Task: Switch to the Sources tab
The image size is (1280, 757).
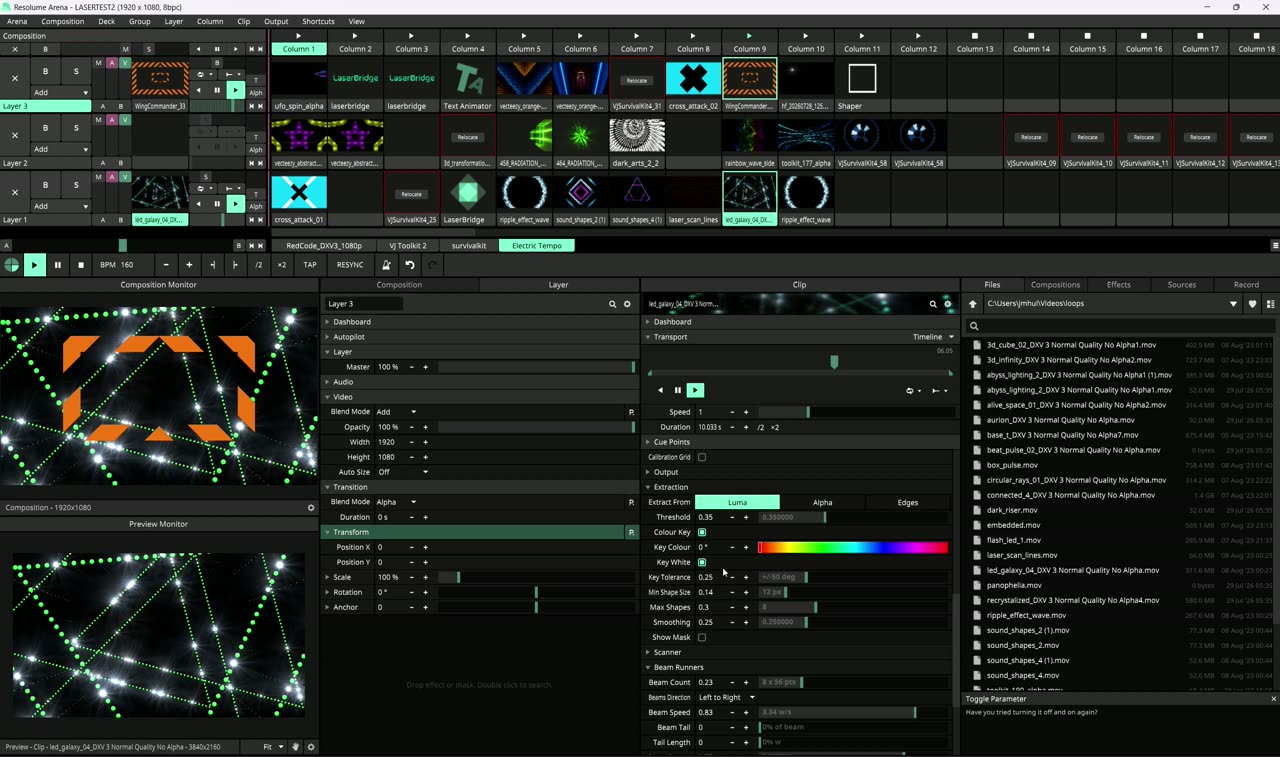Action: pos(1181,285)
